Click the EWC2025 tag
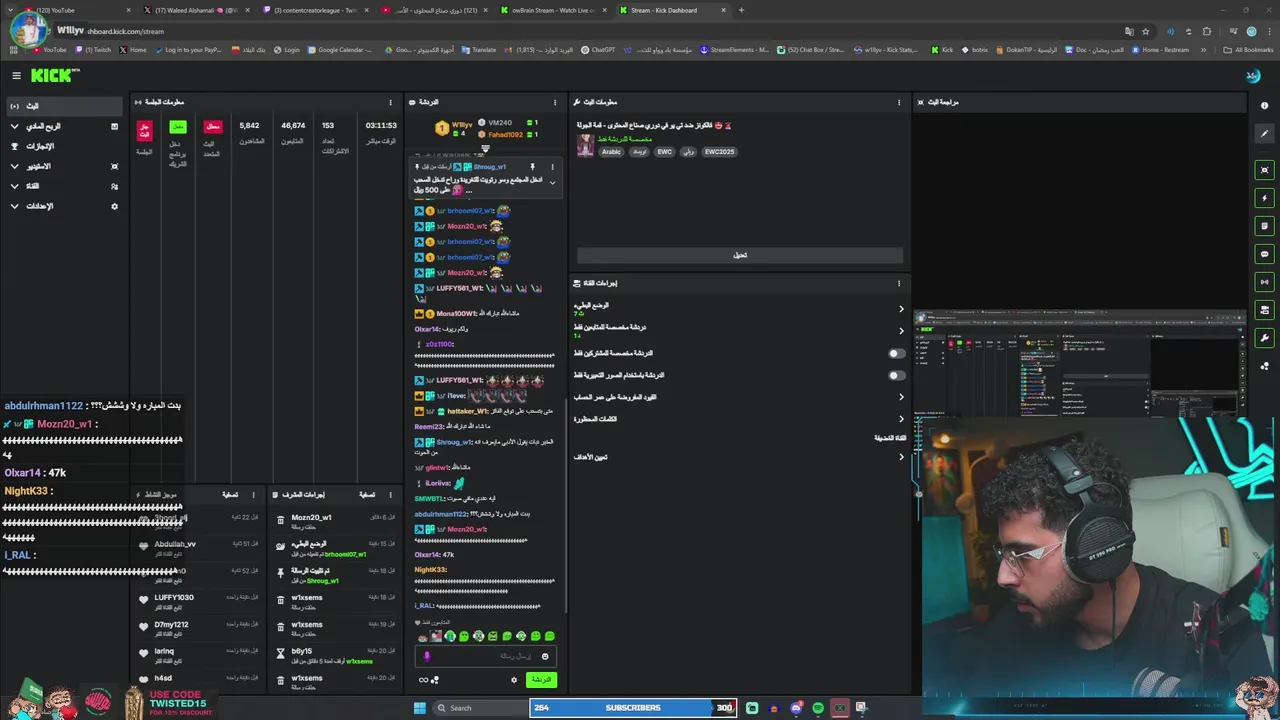The image size is (1280, 720). coord(719,152)
